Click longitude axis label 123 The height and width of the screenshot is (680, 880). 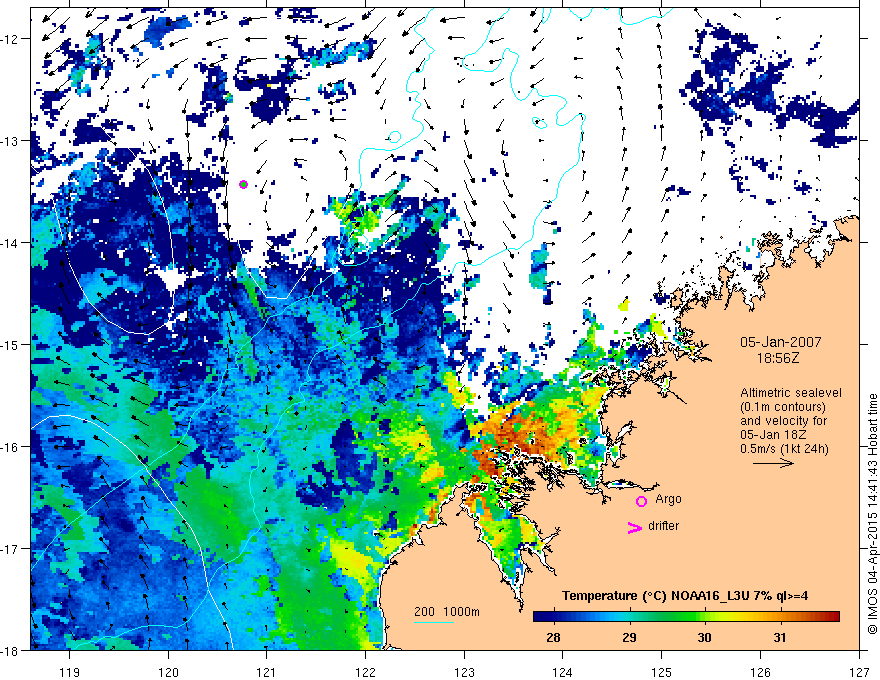click(x=464, y=672)
